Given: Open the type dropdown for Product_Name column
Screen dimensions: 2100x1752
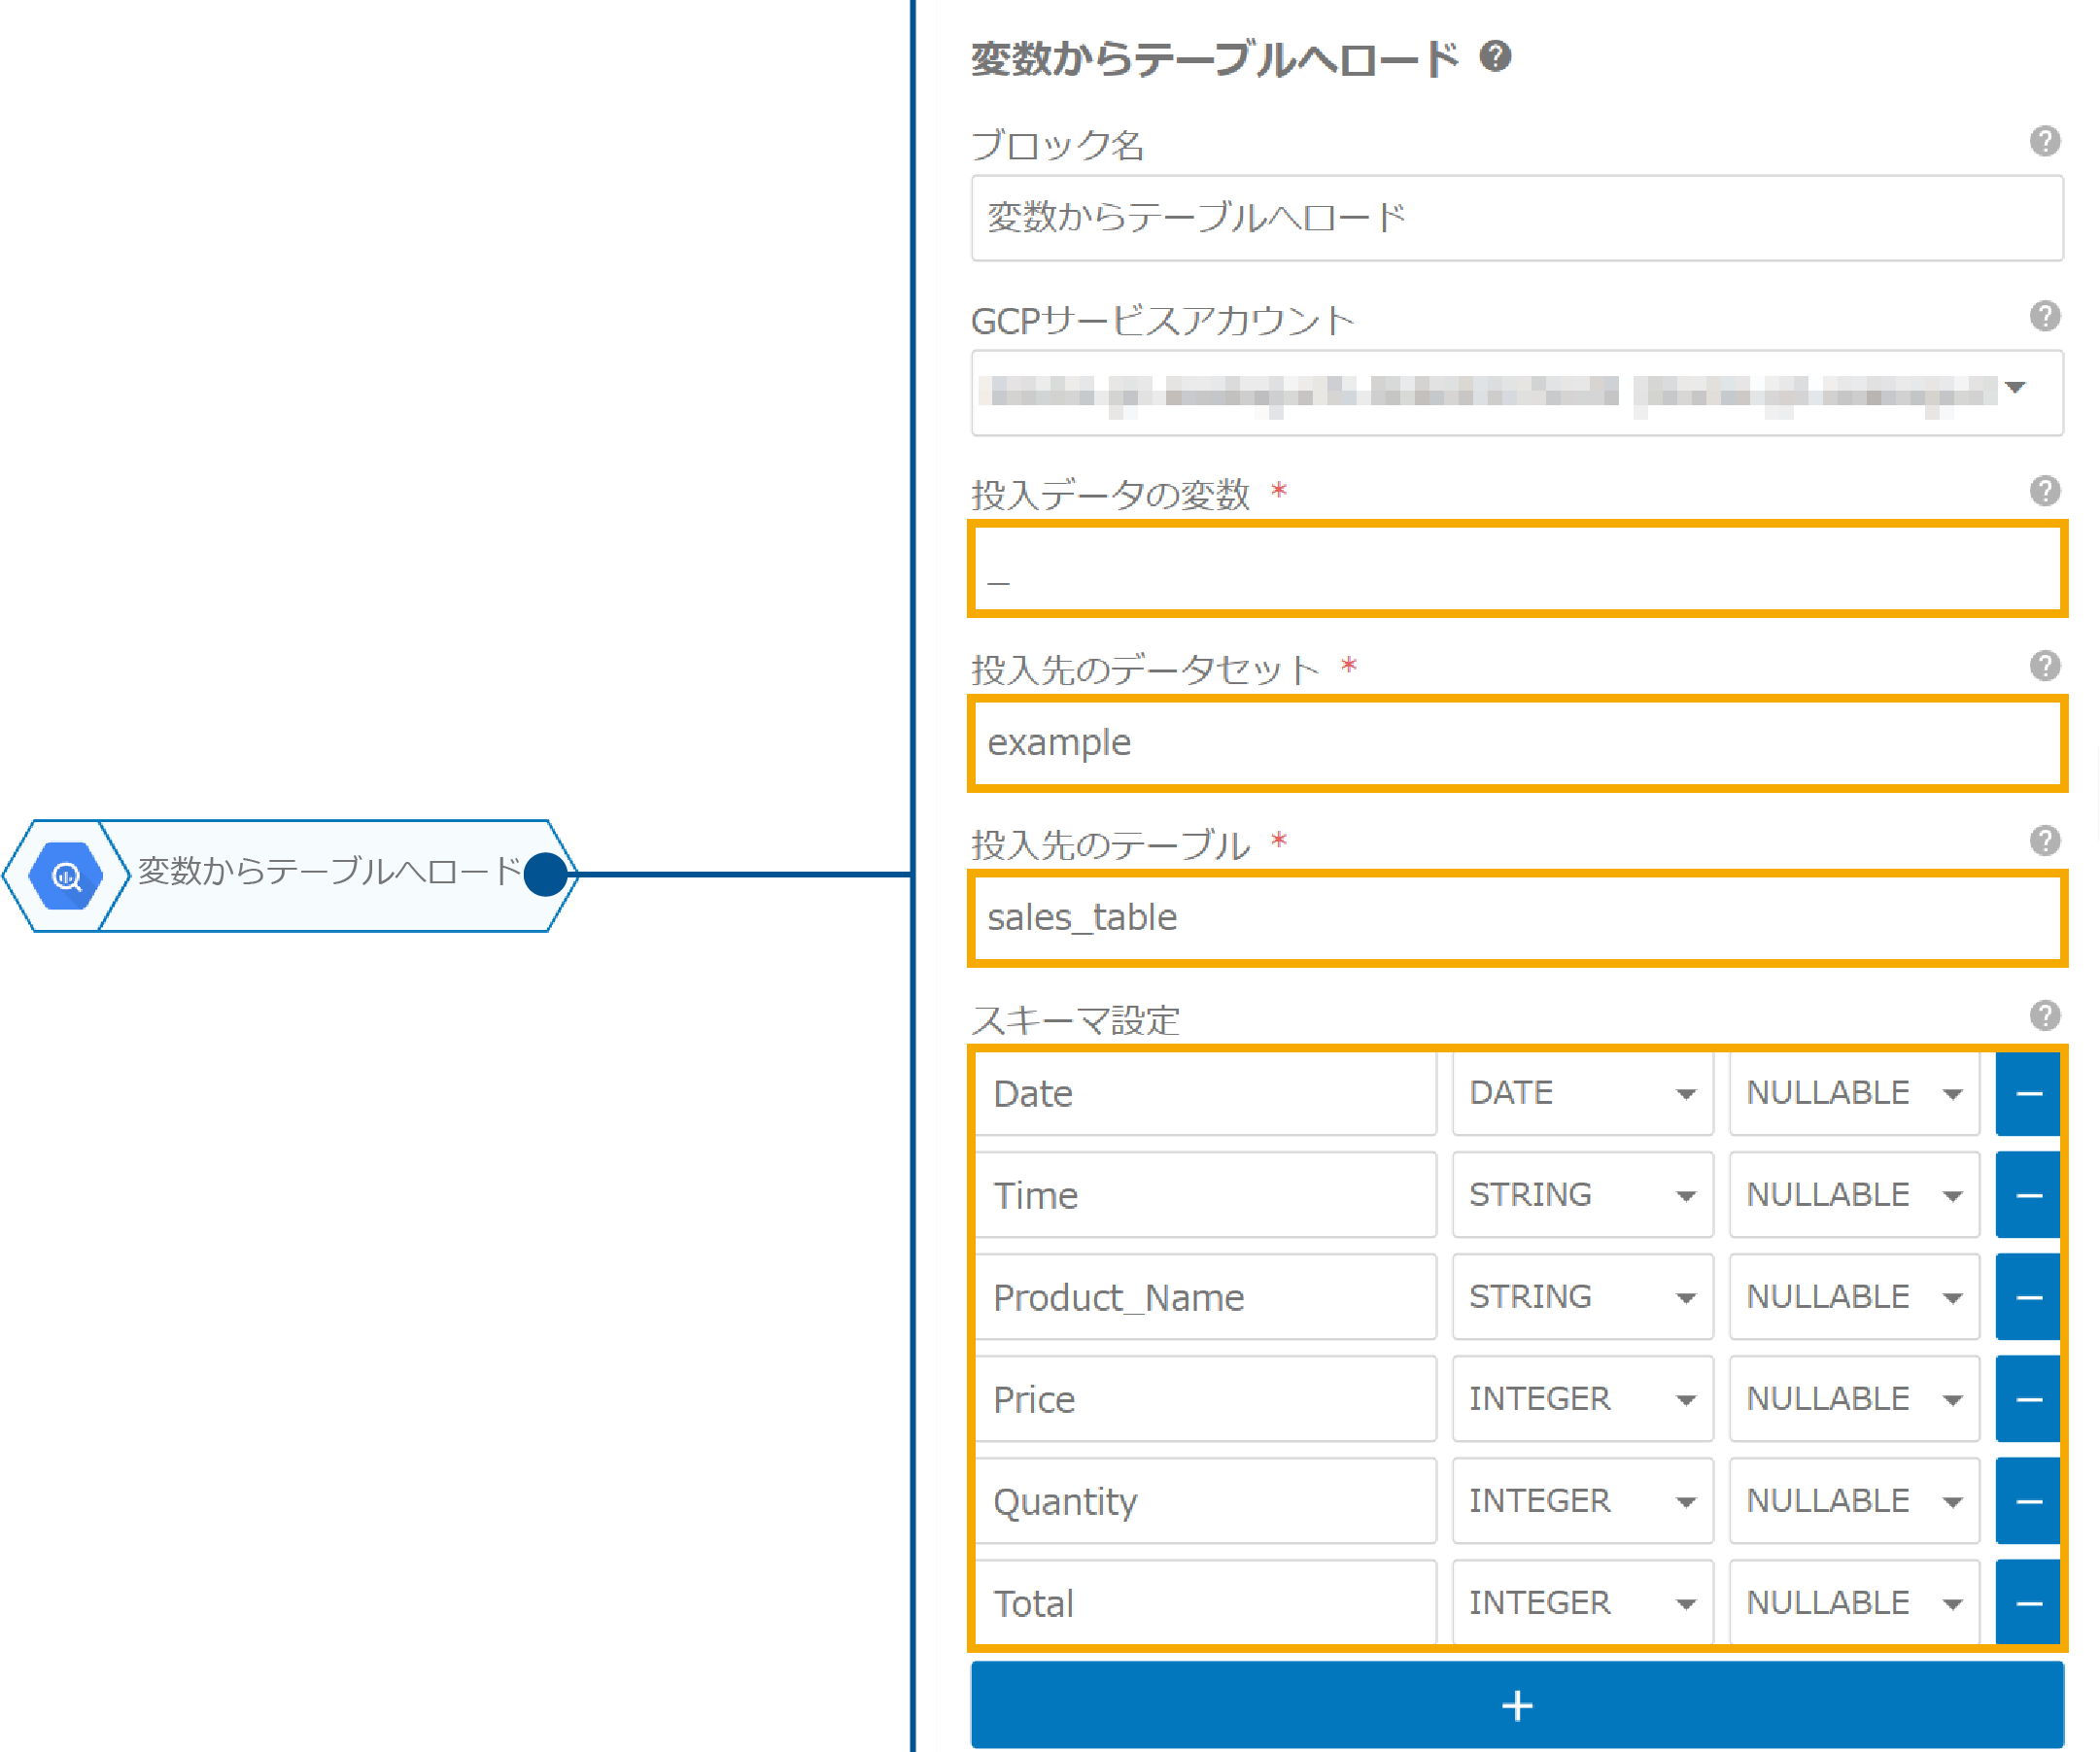Looking at the screenshot, I should pyautogui.click(x=1583, y=1298).
